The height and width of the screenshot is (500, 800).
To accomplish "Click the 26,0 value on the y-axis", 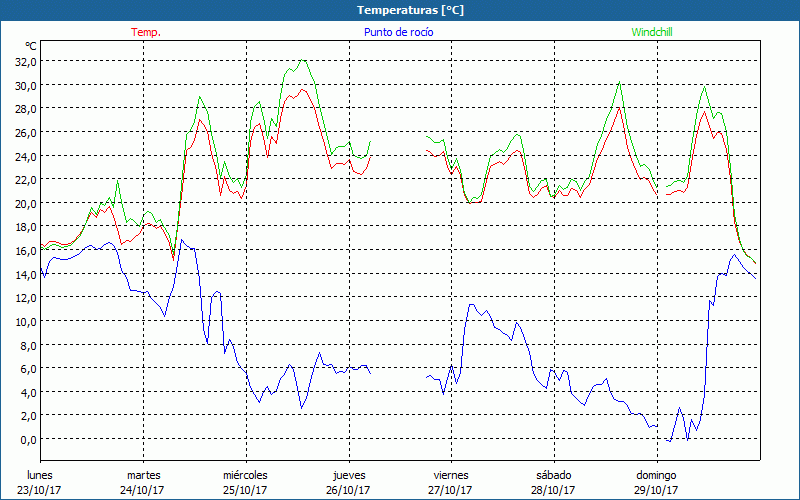I will 25,132.
